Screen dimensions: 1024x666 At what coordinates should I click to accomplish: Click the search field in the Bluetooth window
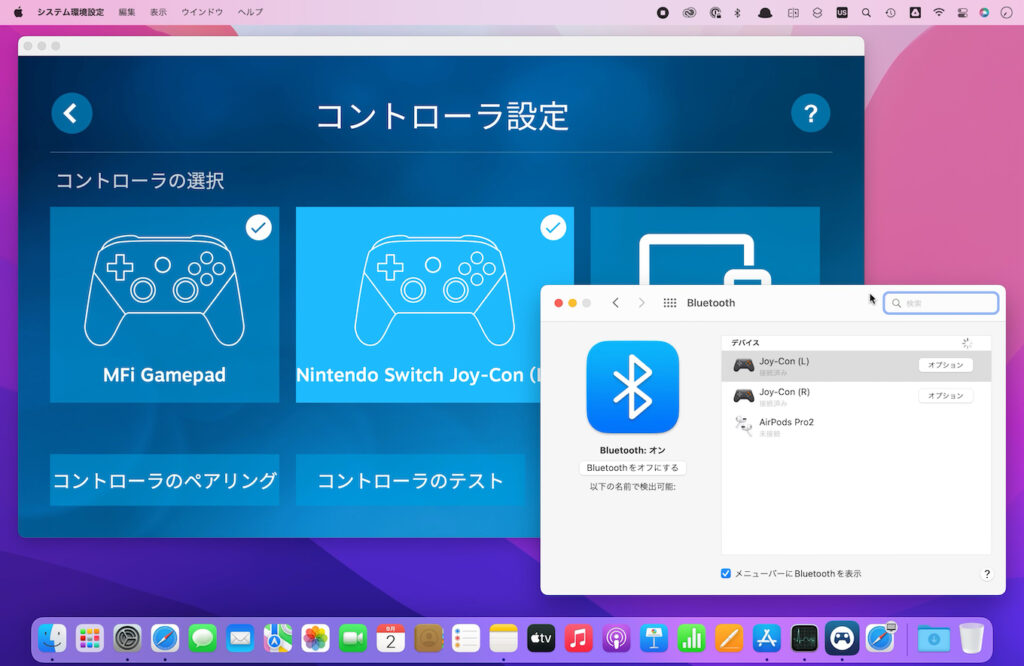(x=940, y=302)
